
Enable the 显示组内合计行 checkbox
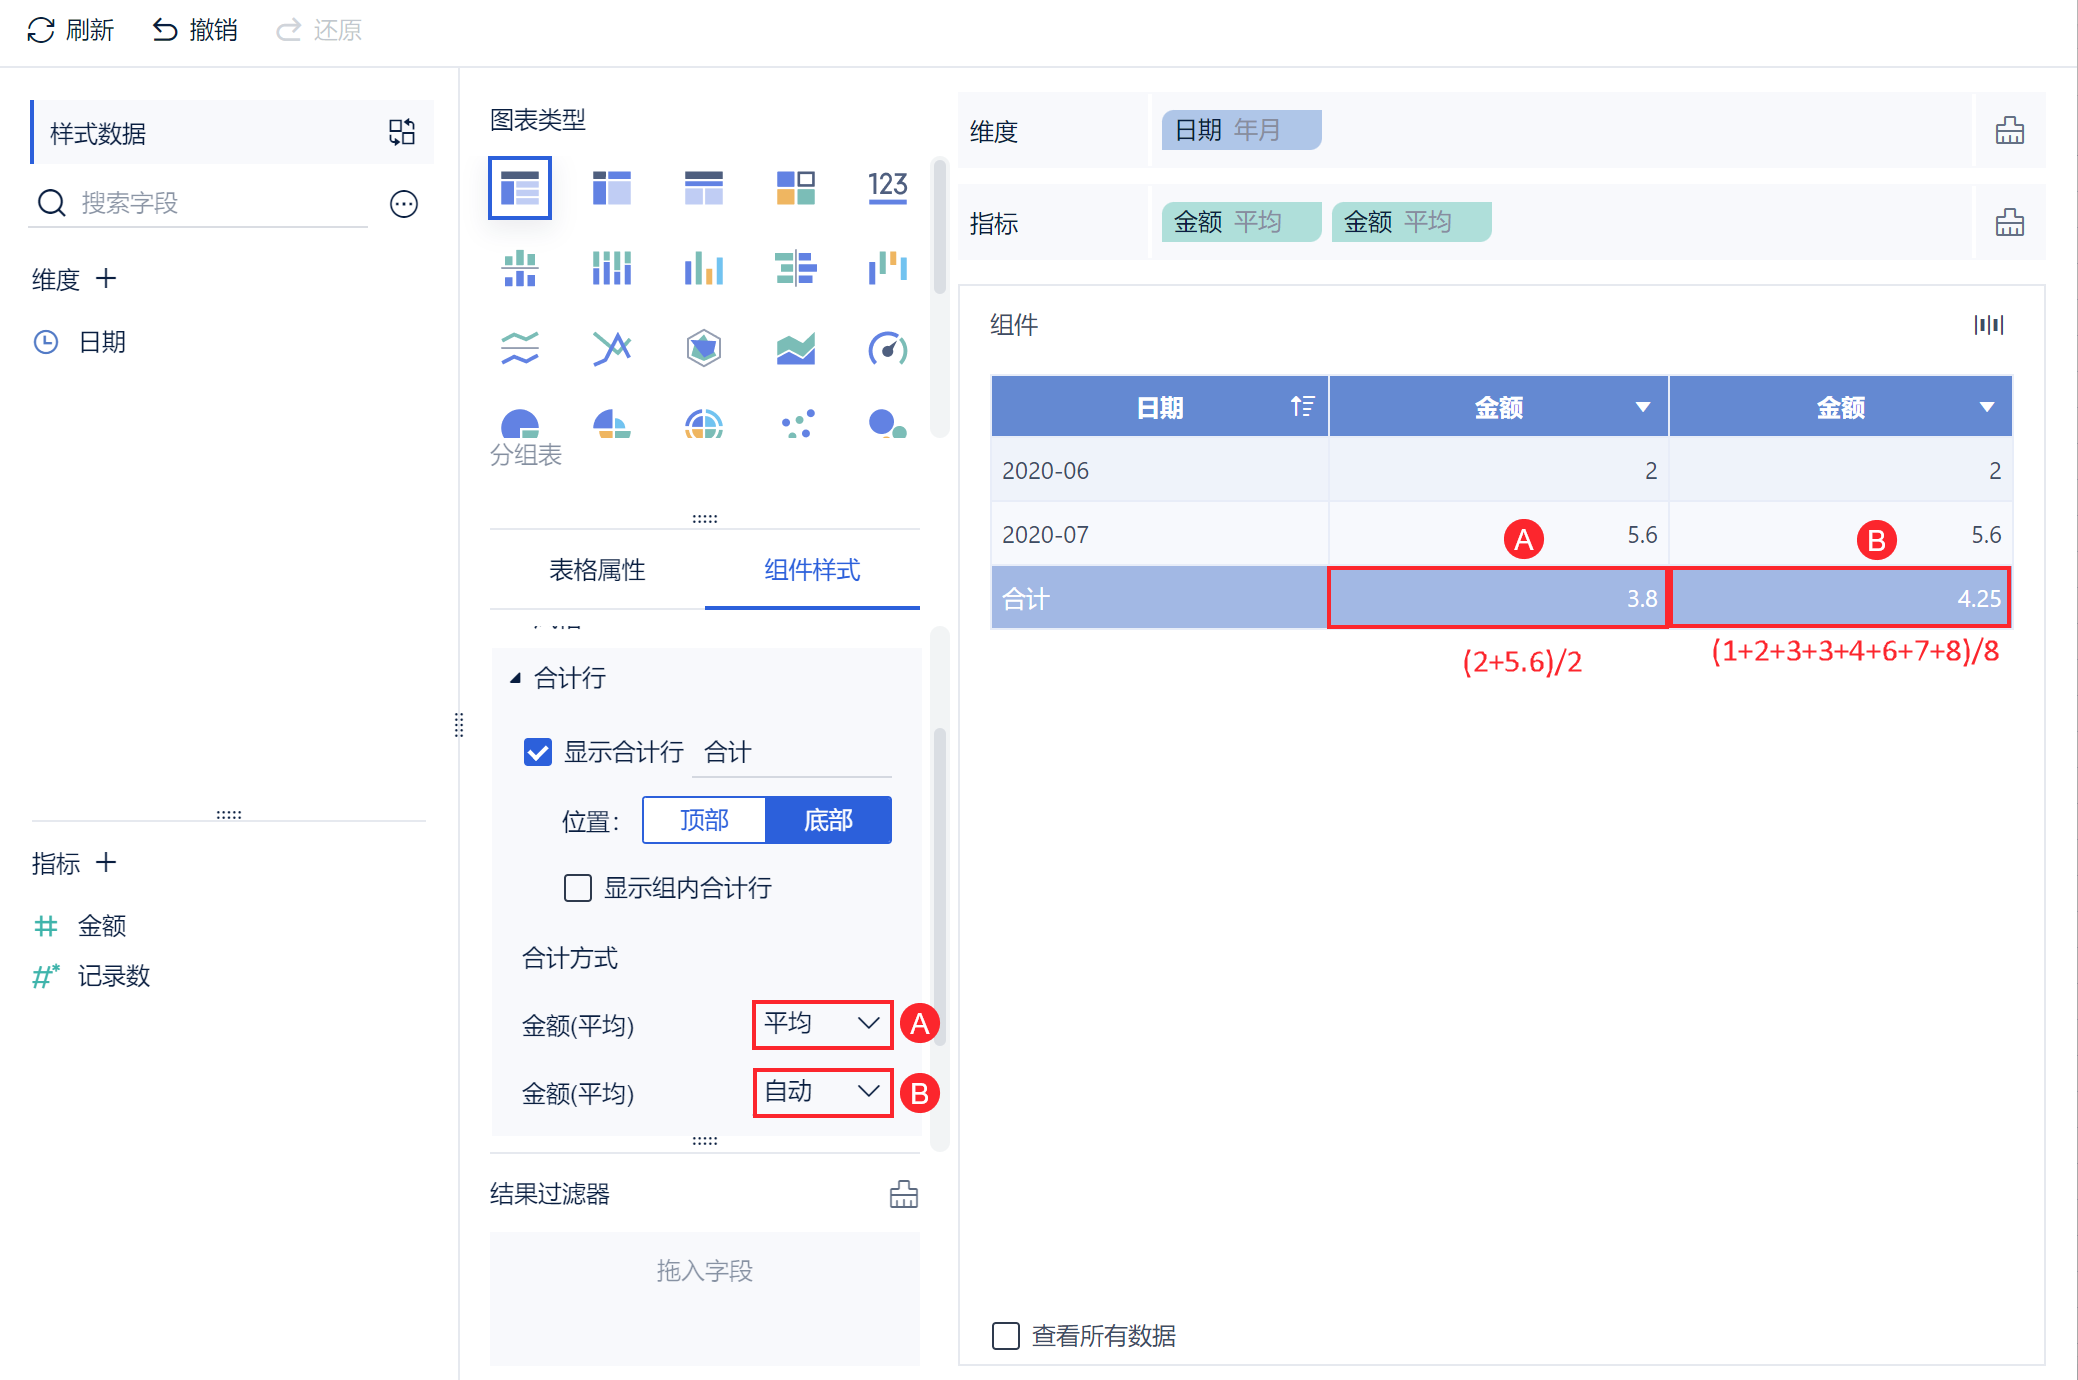pos(577,887)
